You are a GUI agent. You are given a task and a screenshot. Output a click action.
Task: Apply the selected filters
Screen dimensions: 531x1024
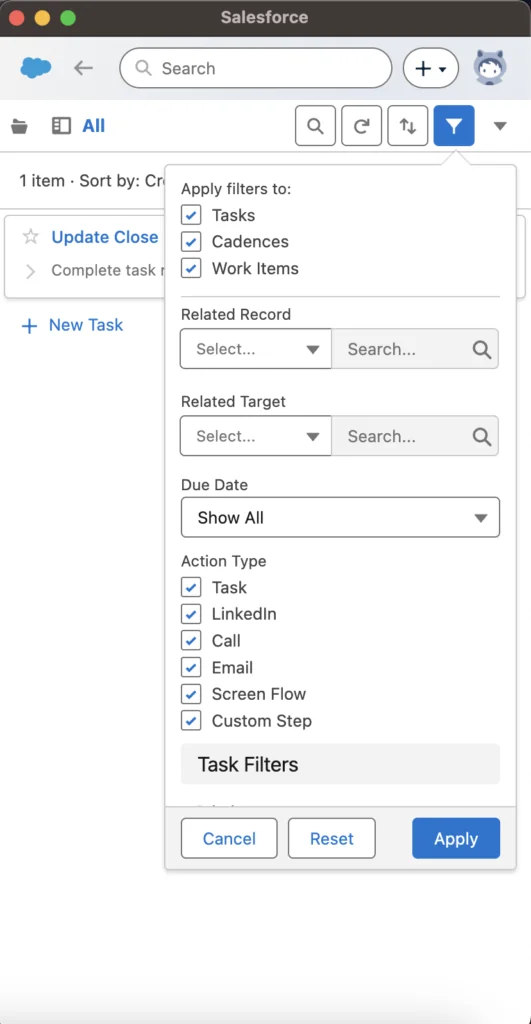(456, 838)
